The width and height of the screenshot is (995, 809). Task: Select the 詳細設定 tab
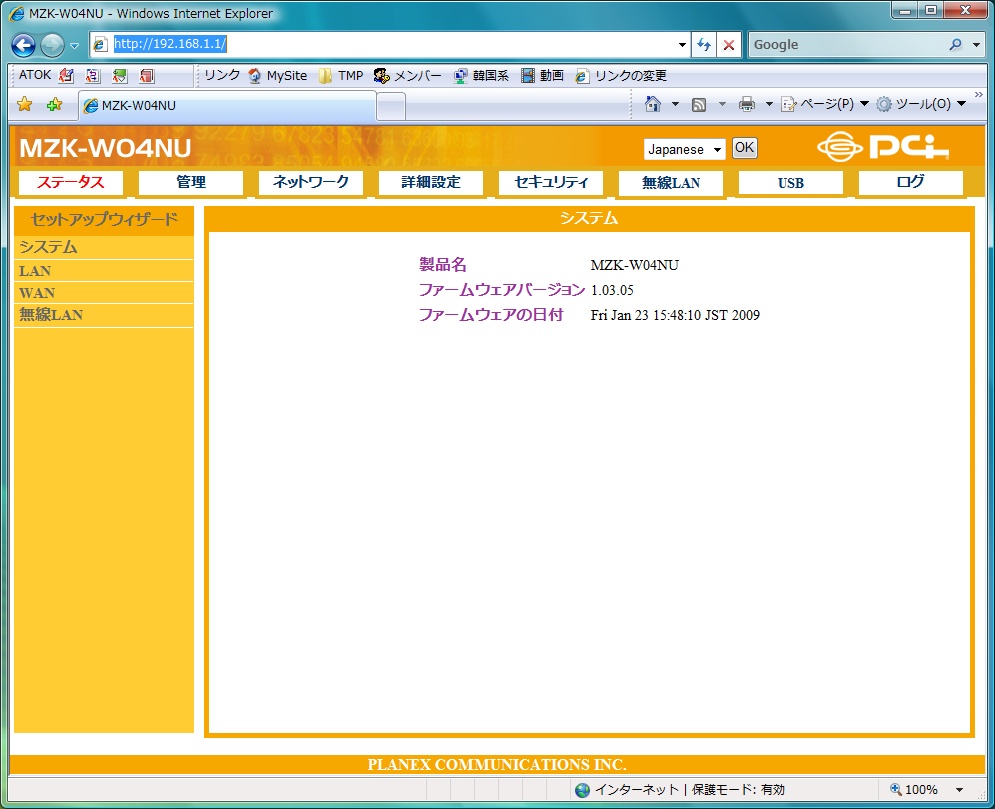tap(430, 183)
